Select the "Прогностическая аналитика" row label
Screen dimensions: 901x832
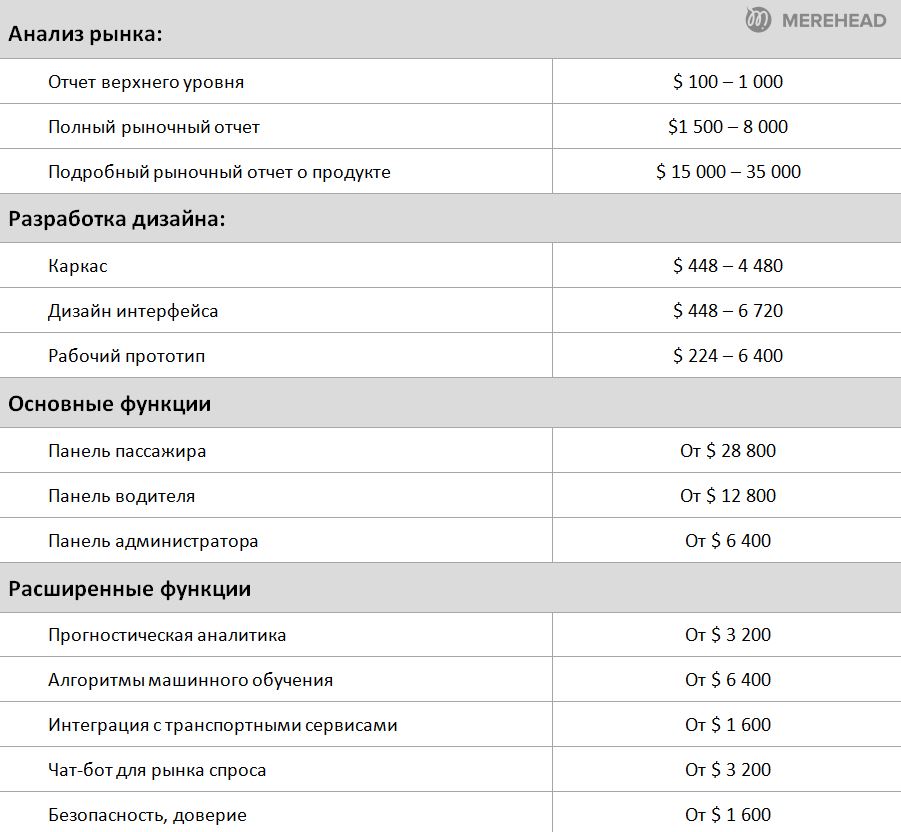pyautogui.click(x=167, y=635)
